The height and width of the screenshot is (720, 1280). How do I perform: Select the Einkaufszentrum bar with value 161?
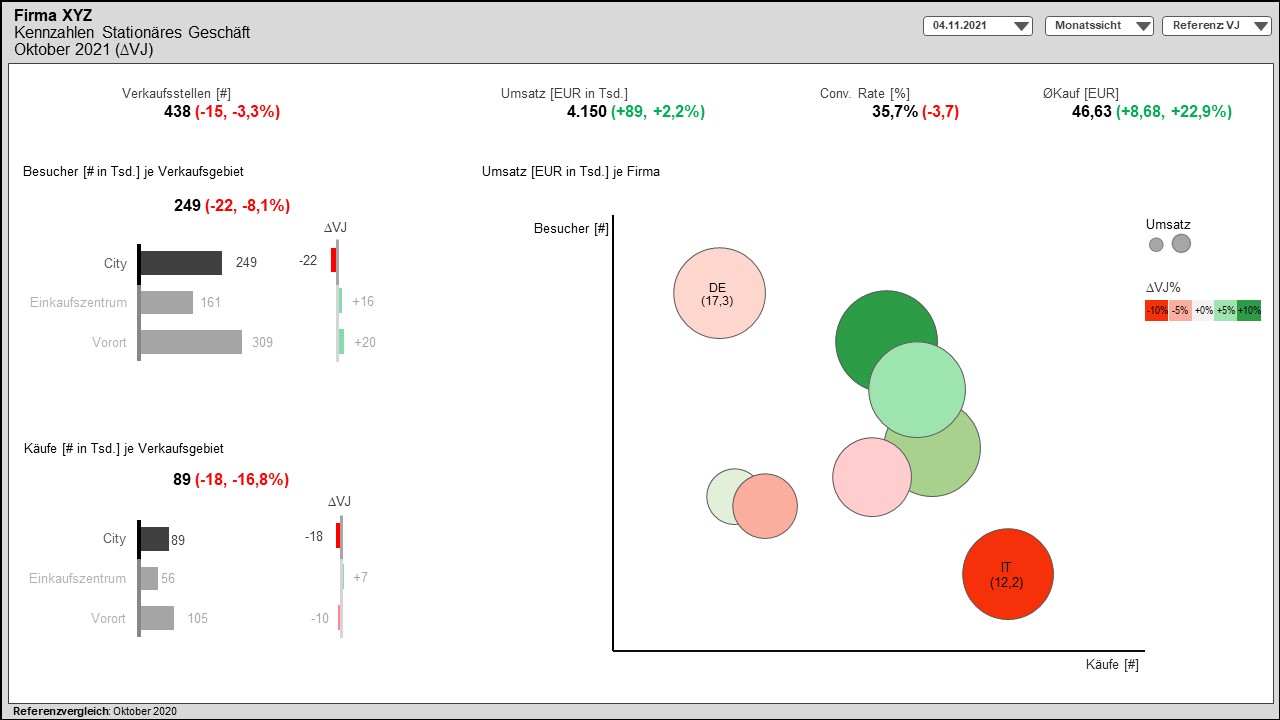click(166, 302)
